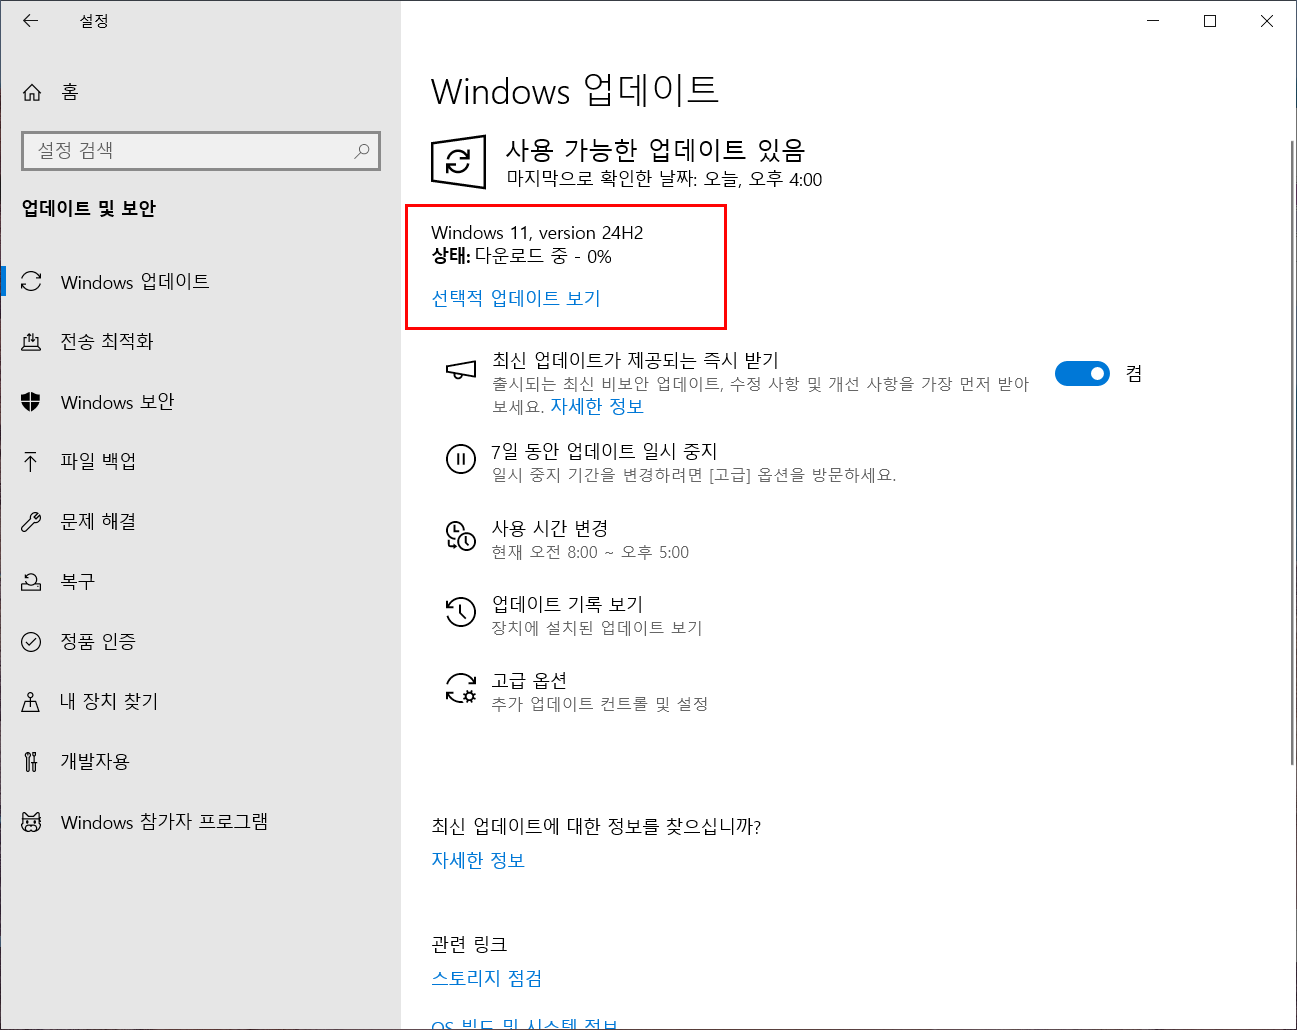Open 개발자용 page
Viewport: 1297px width, 1030px height.
200,761
